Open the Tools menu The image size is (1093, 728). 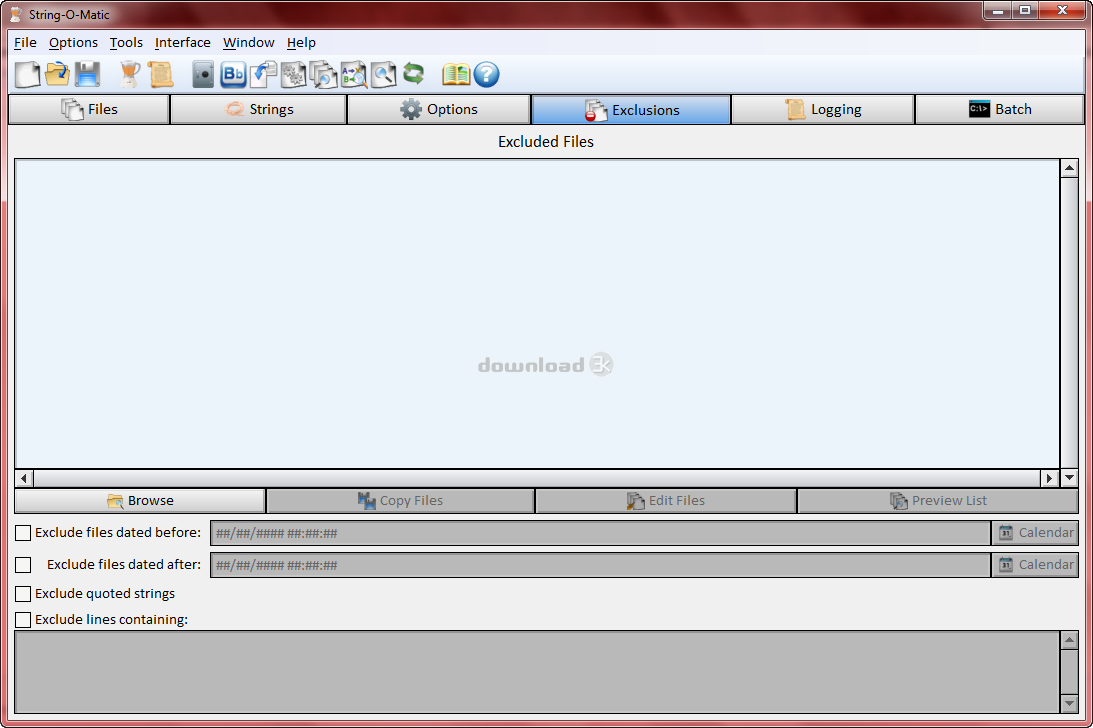click(126, 43)
